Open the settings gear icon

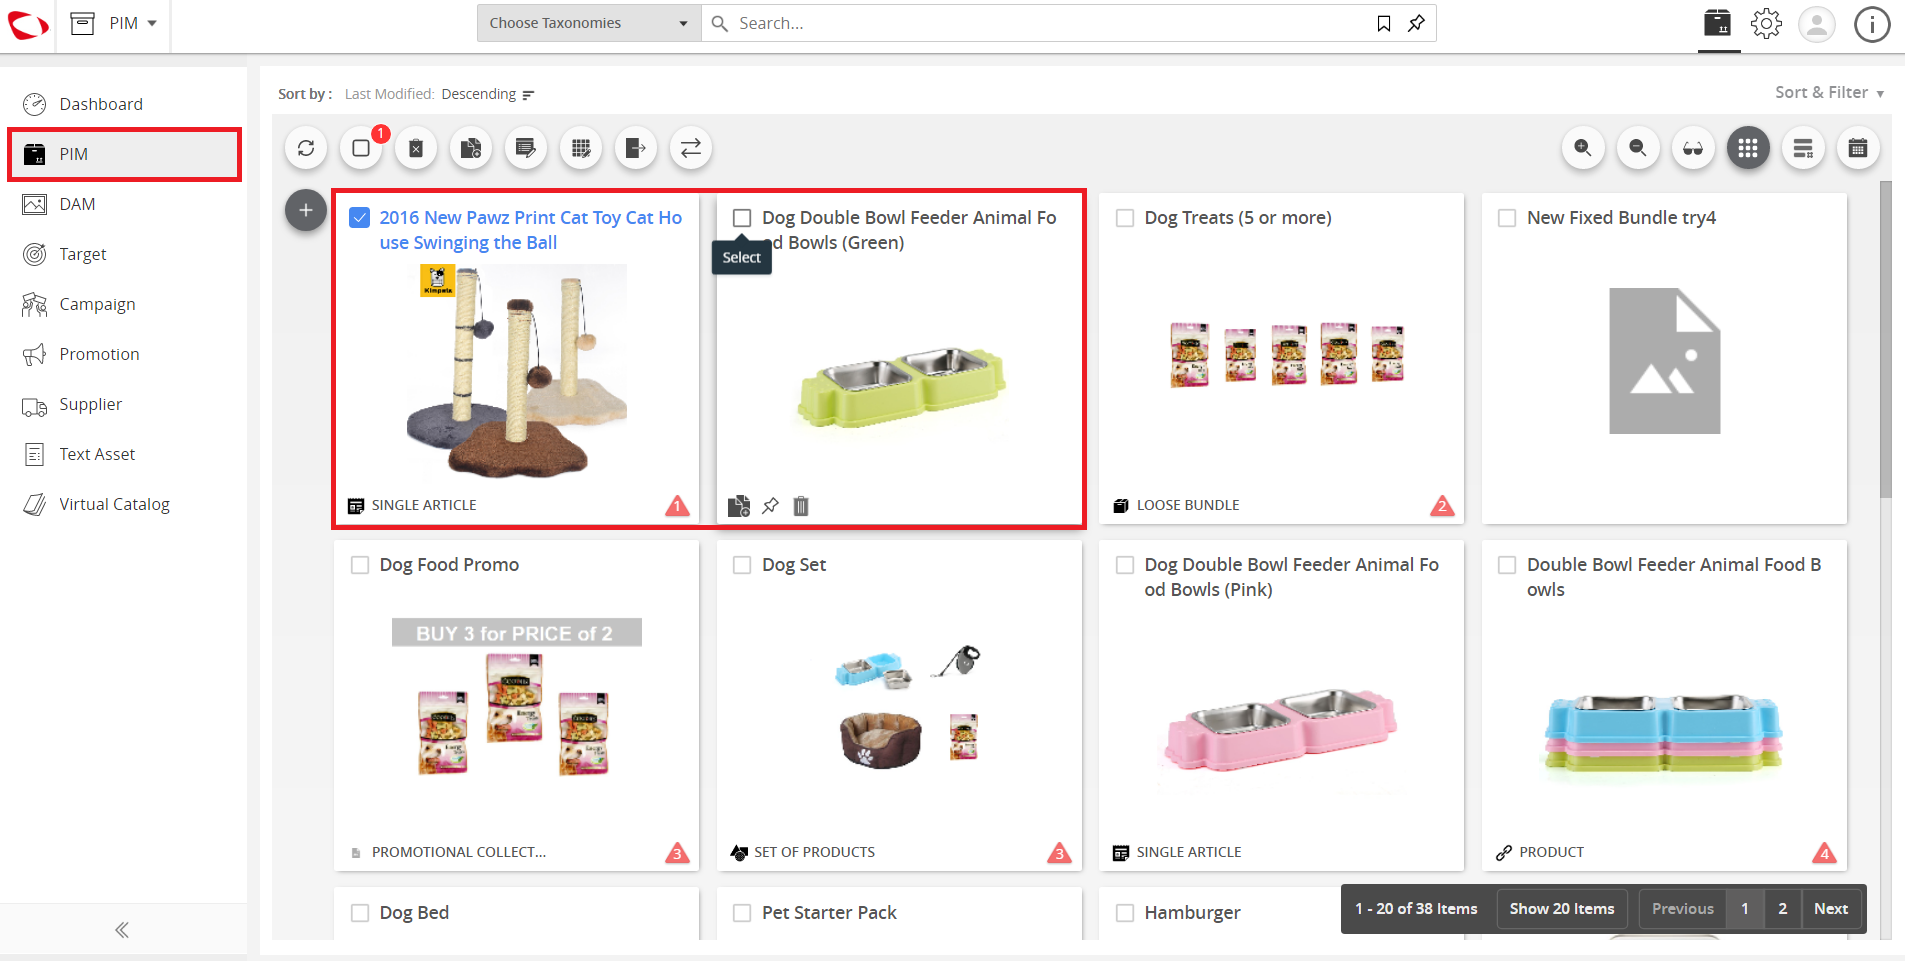(x=1766, y=23)
